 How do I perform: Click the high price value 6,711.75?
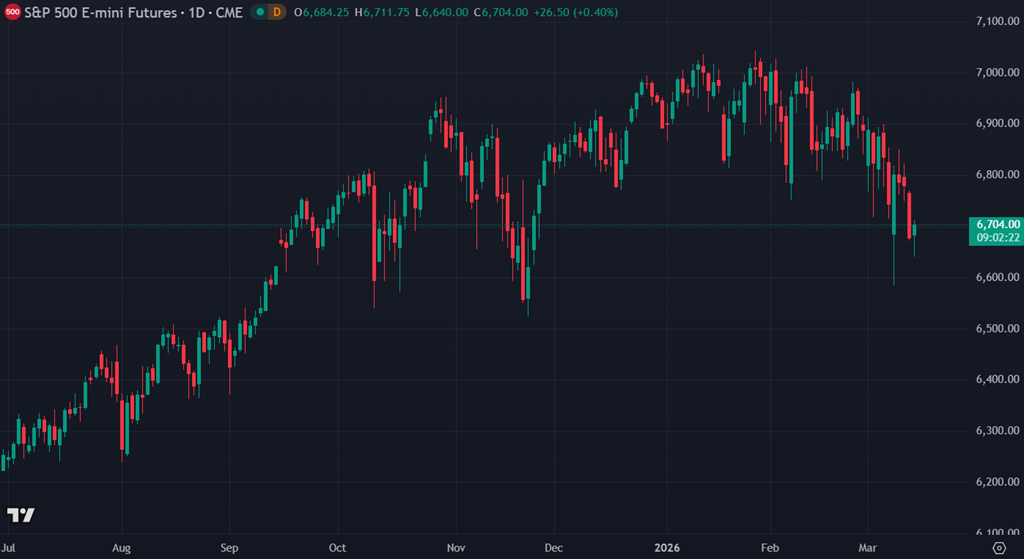tap(388, 12)
